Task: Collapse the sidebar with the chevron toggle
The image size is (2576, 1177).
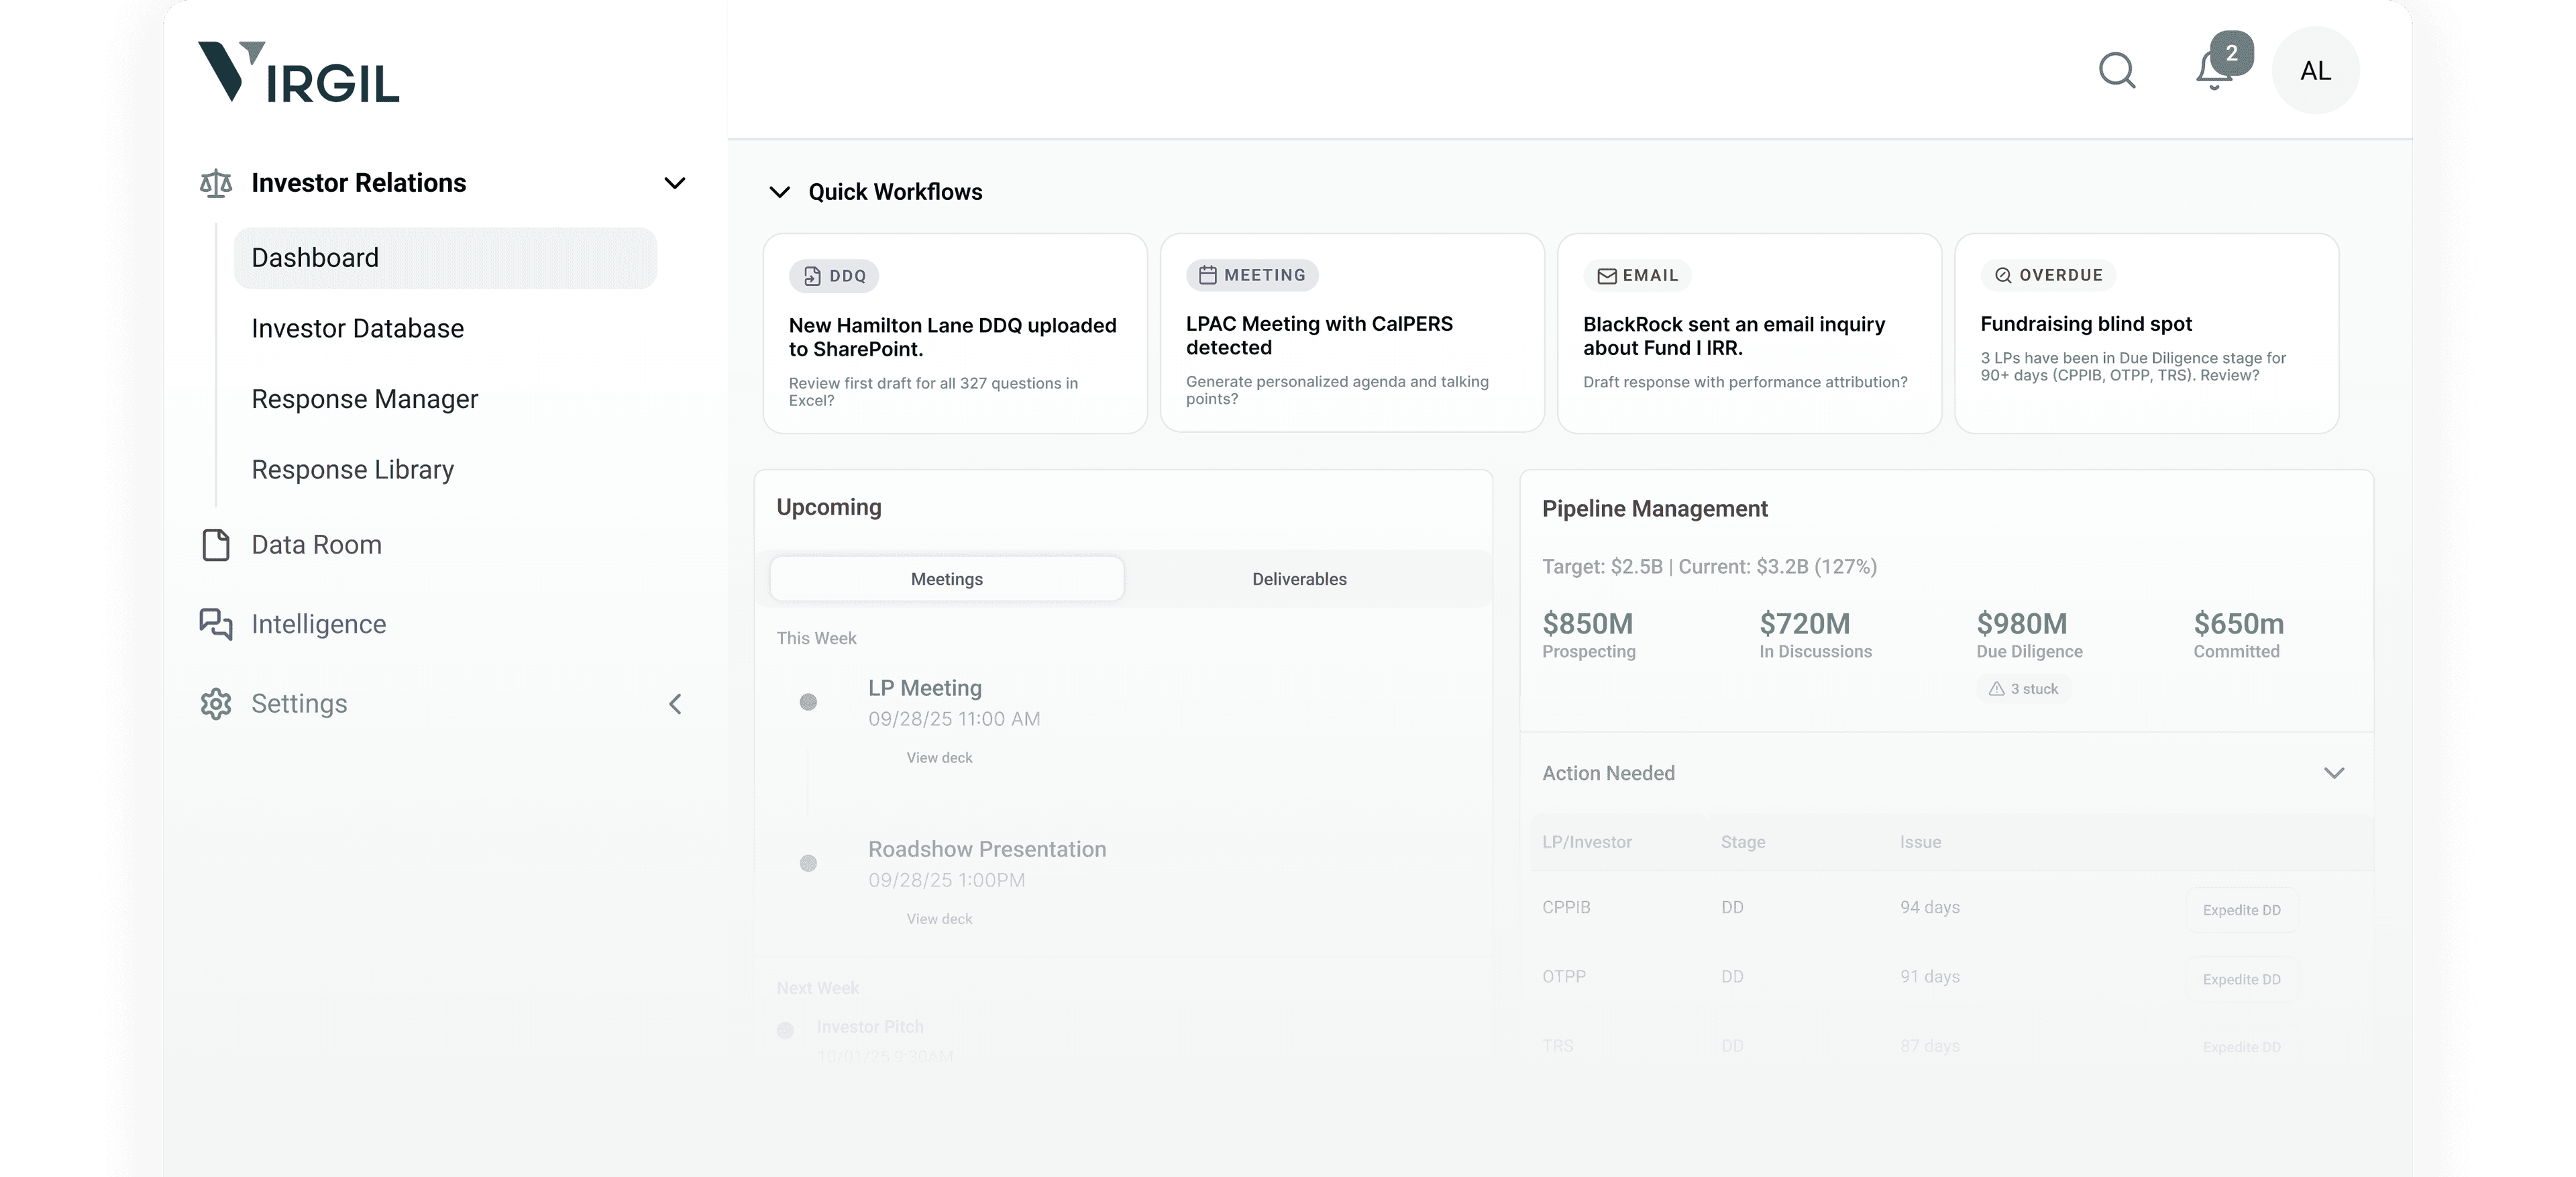Action: click(676, 704)
